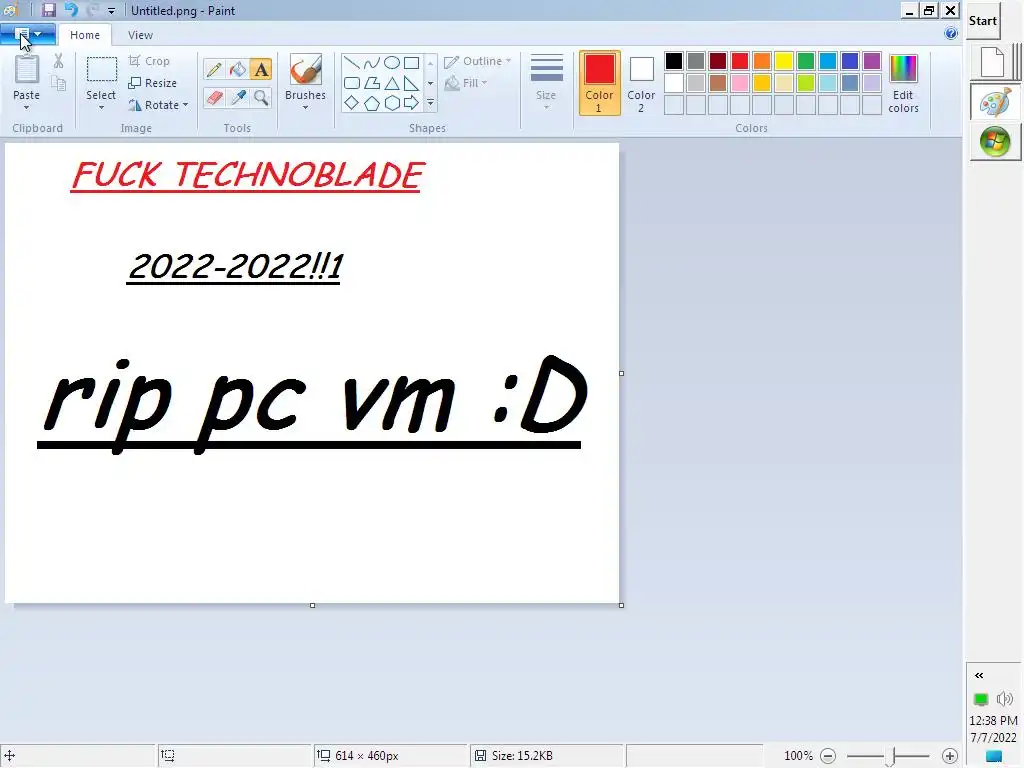Zoom out with the minus button
Image resolution: width=1024 pixels, height=768 pixels.
(x=828, y=756)
